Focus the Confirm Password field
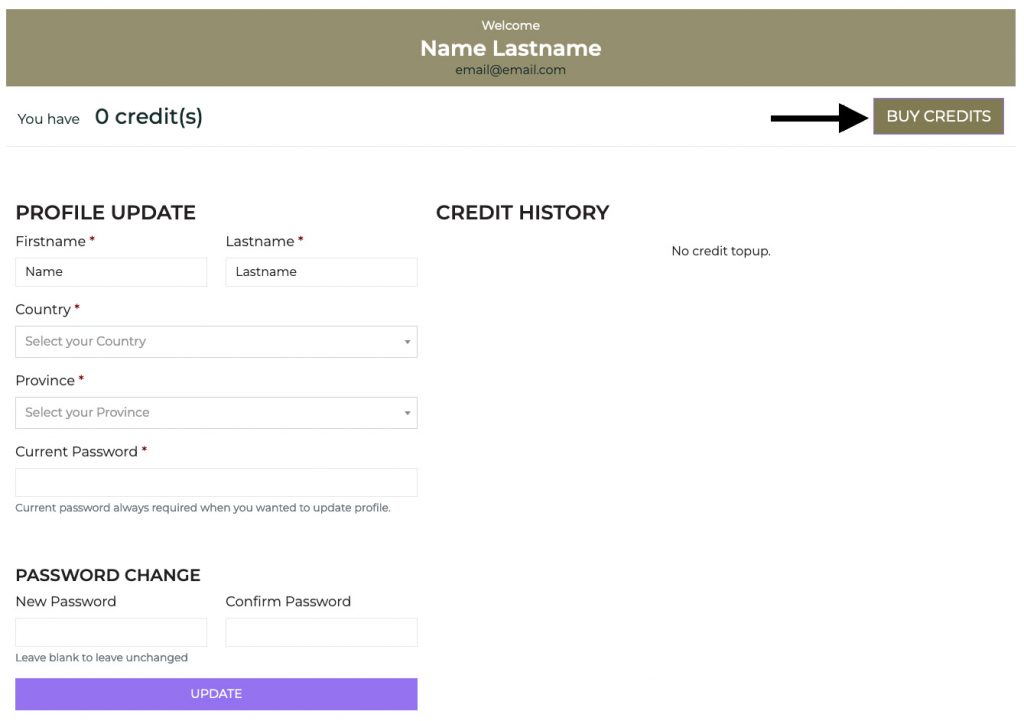1024x721 pixels. point(321,632)
